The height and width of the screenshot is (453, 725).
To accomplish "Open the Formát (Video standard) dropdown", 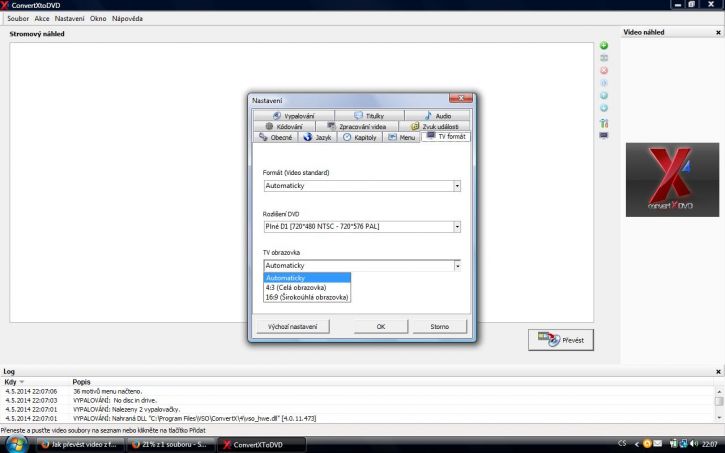I will (362, 186).
